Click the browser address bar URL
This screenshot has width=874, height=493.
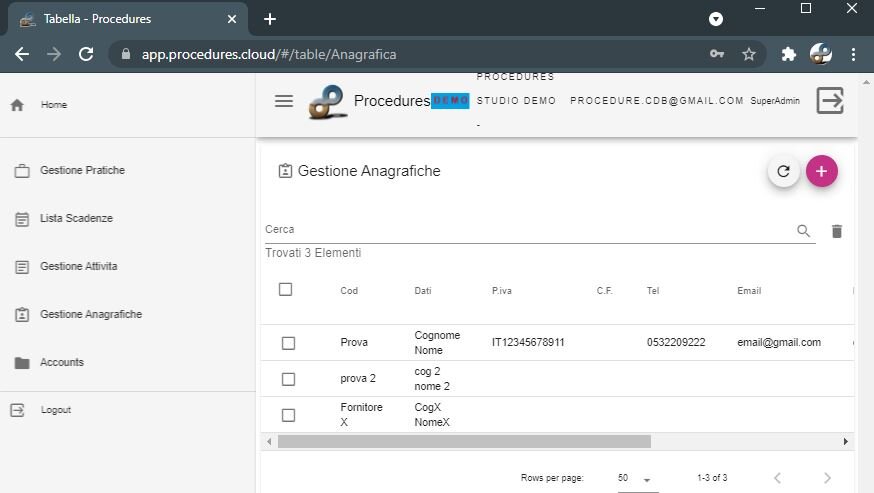(x=269, y=54)
